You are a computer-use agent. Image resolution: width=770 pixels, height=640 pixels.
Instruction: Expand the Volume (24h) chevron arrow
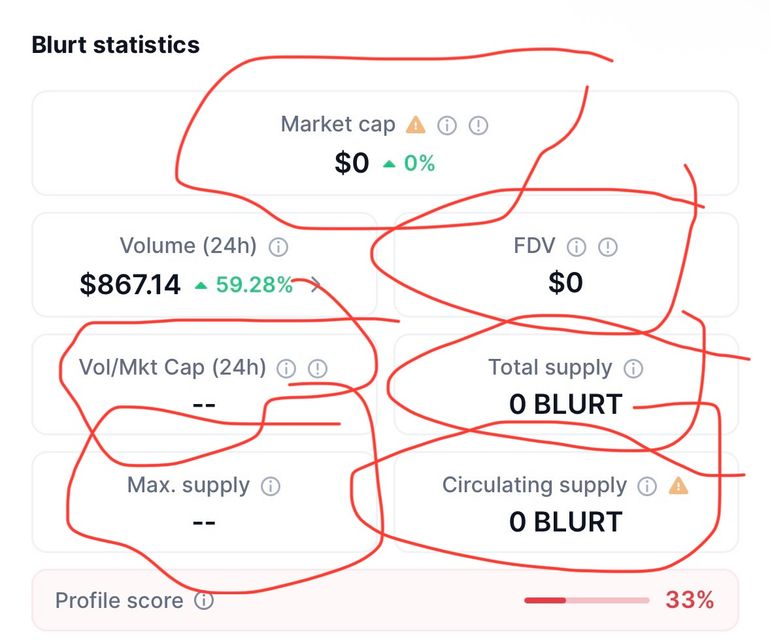316,286
